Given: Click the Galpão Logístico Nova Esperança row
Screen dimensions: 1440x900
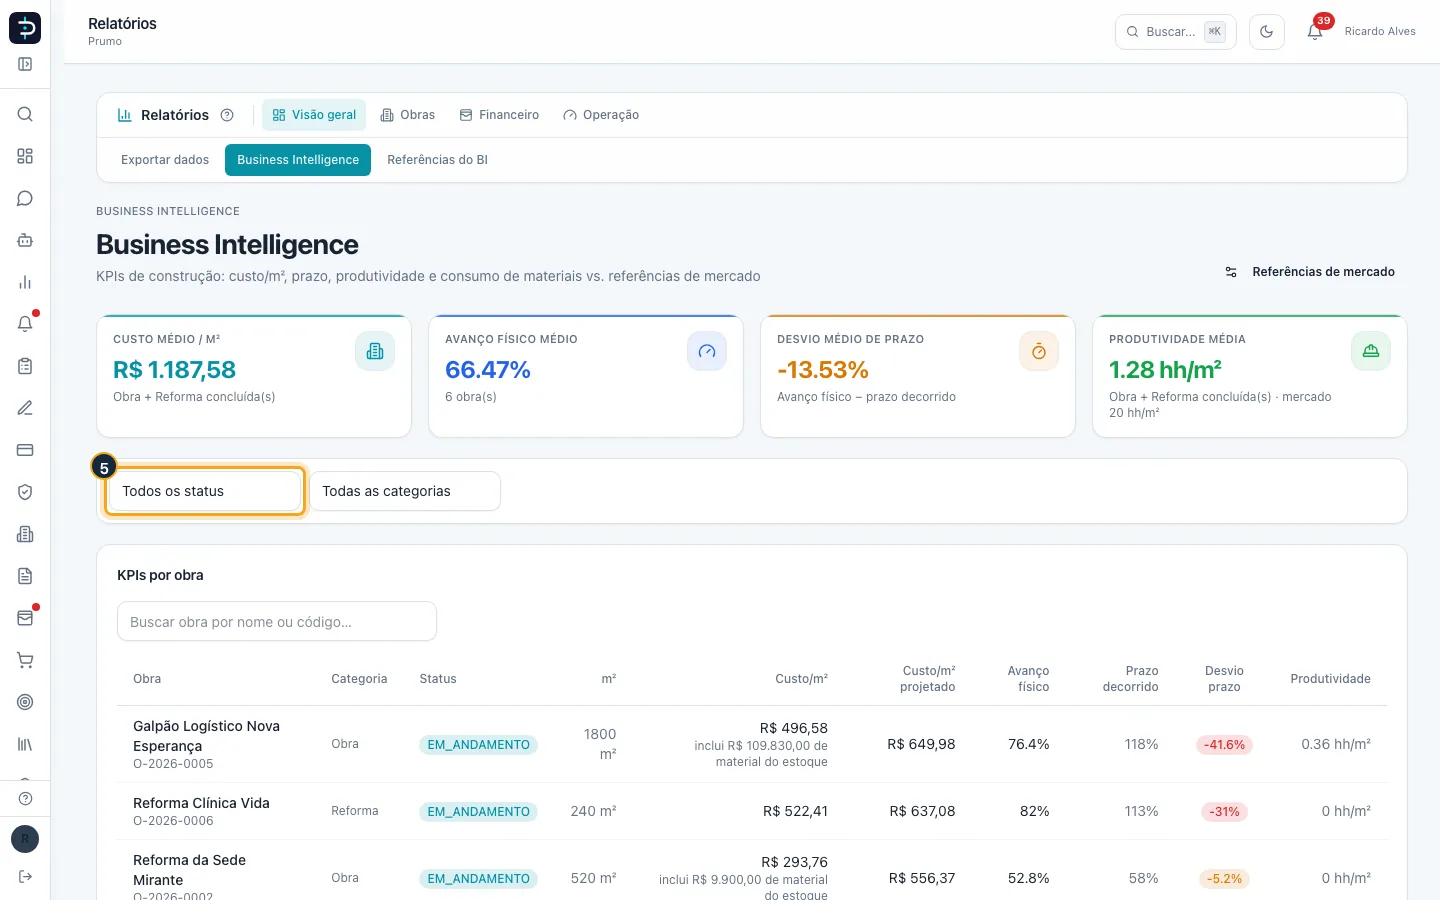Looking at the screenshot, I should (x=752, y=744).
